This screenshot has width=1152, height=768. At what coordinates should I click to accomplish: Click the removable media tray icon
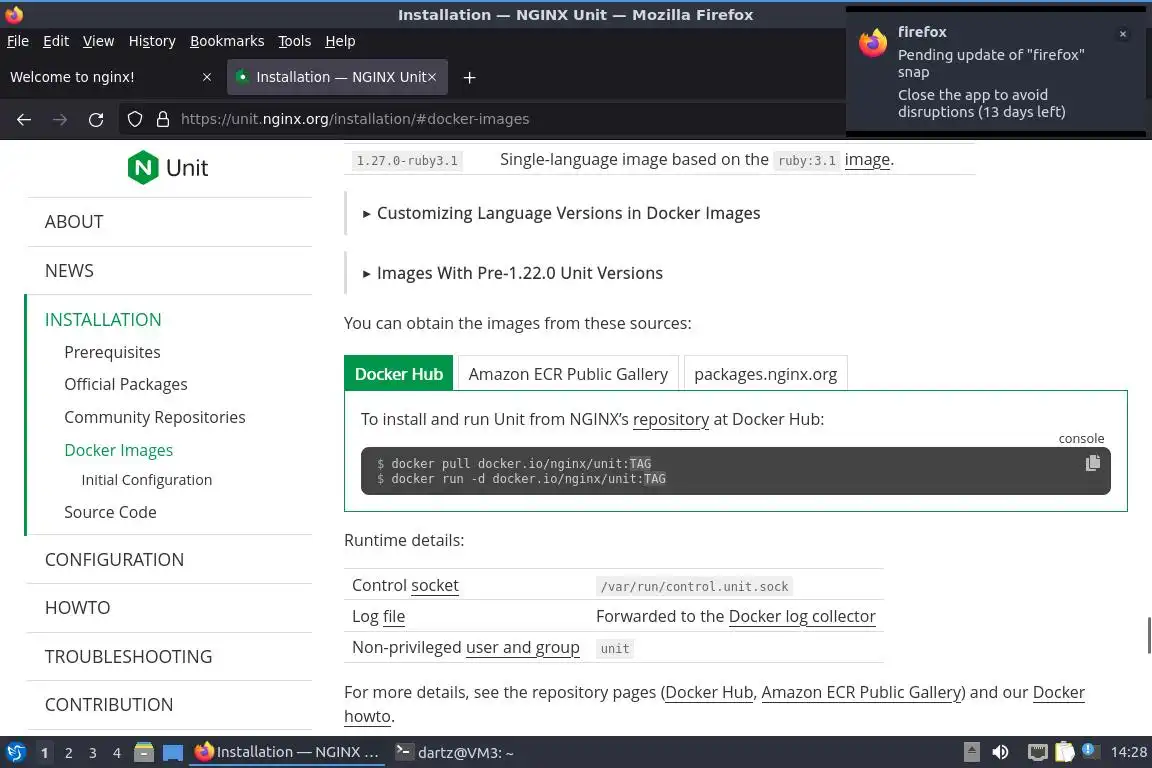(x=971, y=752)
